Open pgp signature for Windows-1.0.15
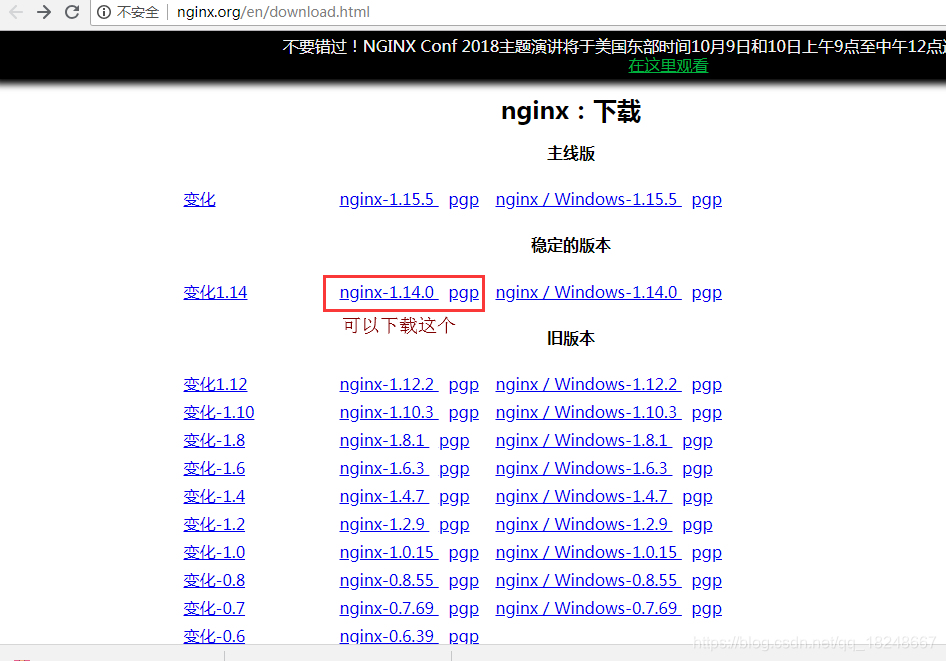 tap(706, 554)
